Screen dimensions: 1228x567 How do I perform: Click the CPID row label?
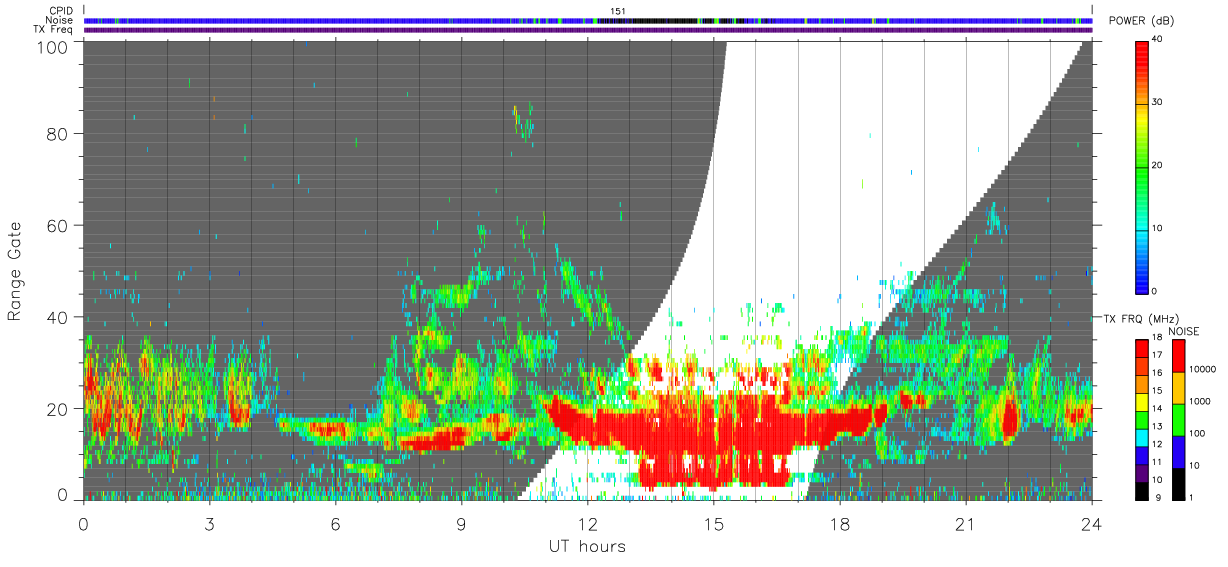click(x=61, y=11)
